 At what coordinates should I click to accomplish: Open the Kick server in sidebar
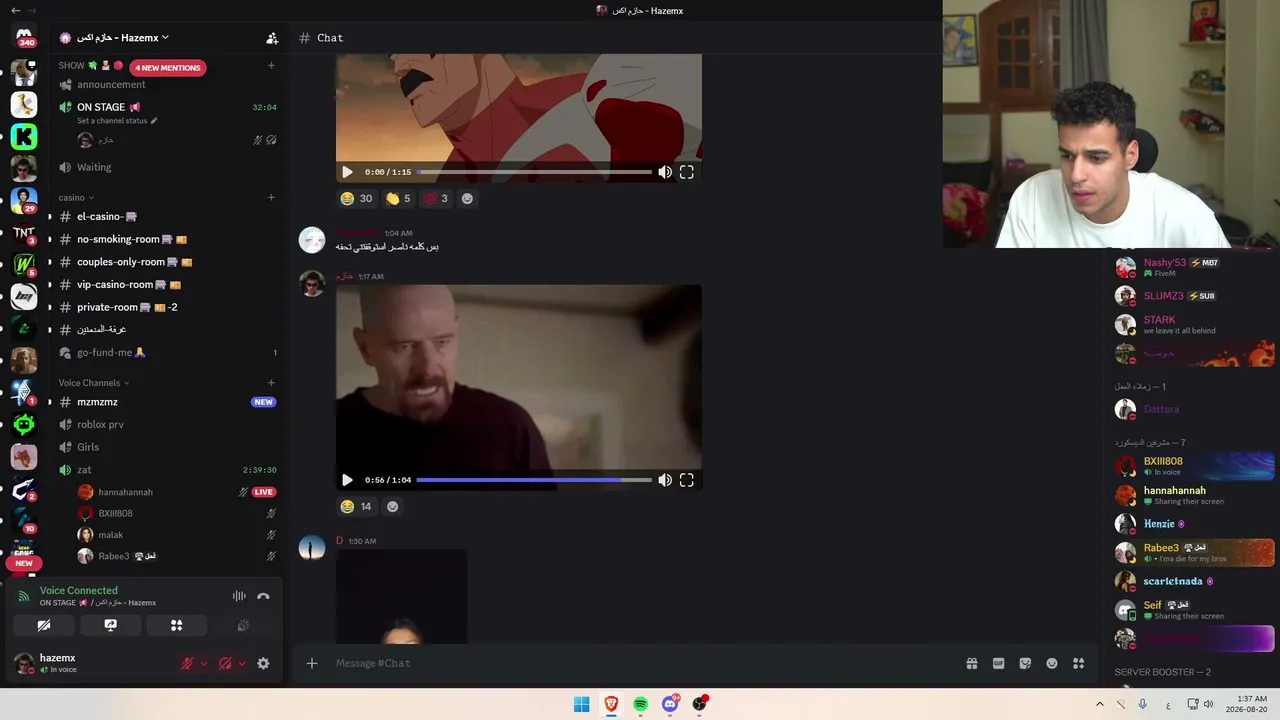(24, 136)
